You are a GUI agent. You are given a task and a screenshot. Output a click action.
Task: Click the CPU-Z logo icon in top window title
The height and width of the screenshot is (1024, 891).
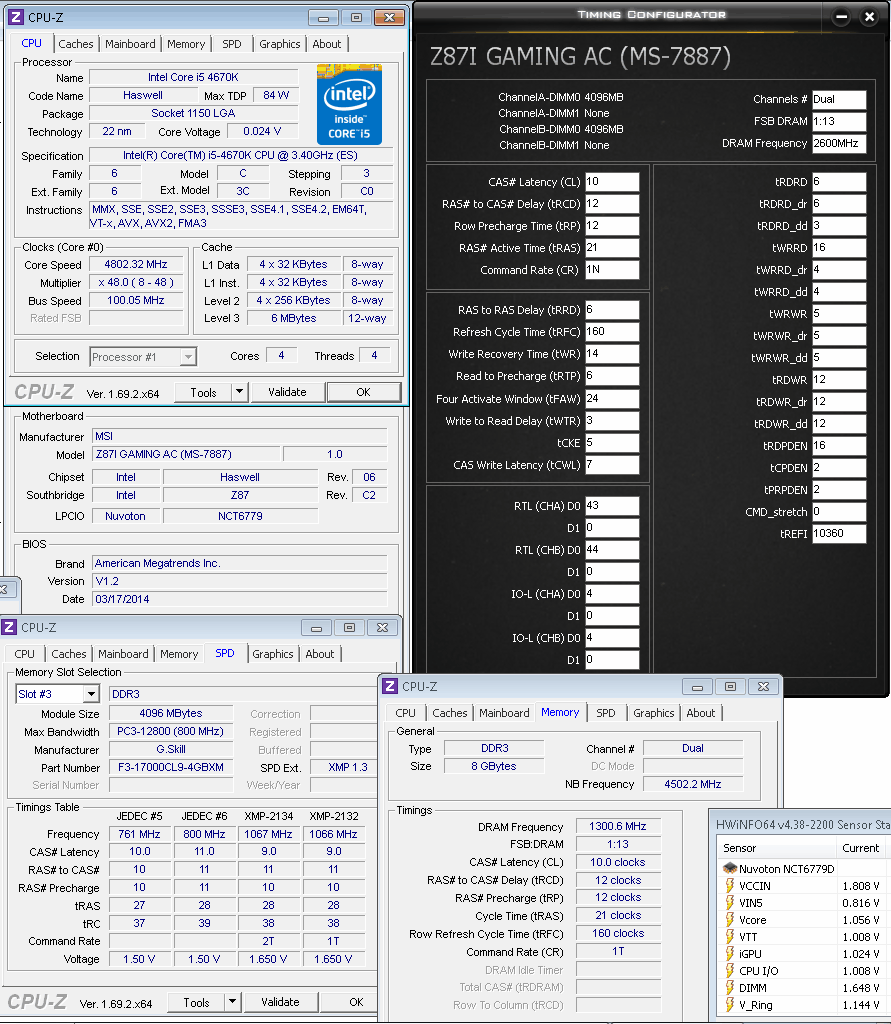(16, 18)
